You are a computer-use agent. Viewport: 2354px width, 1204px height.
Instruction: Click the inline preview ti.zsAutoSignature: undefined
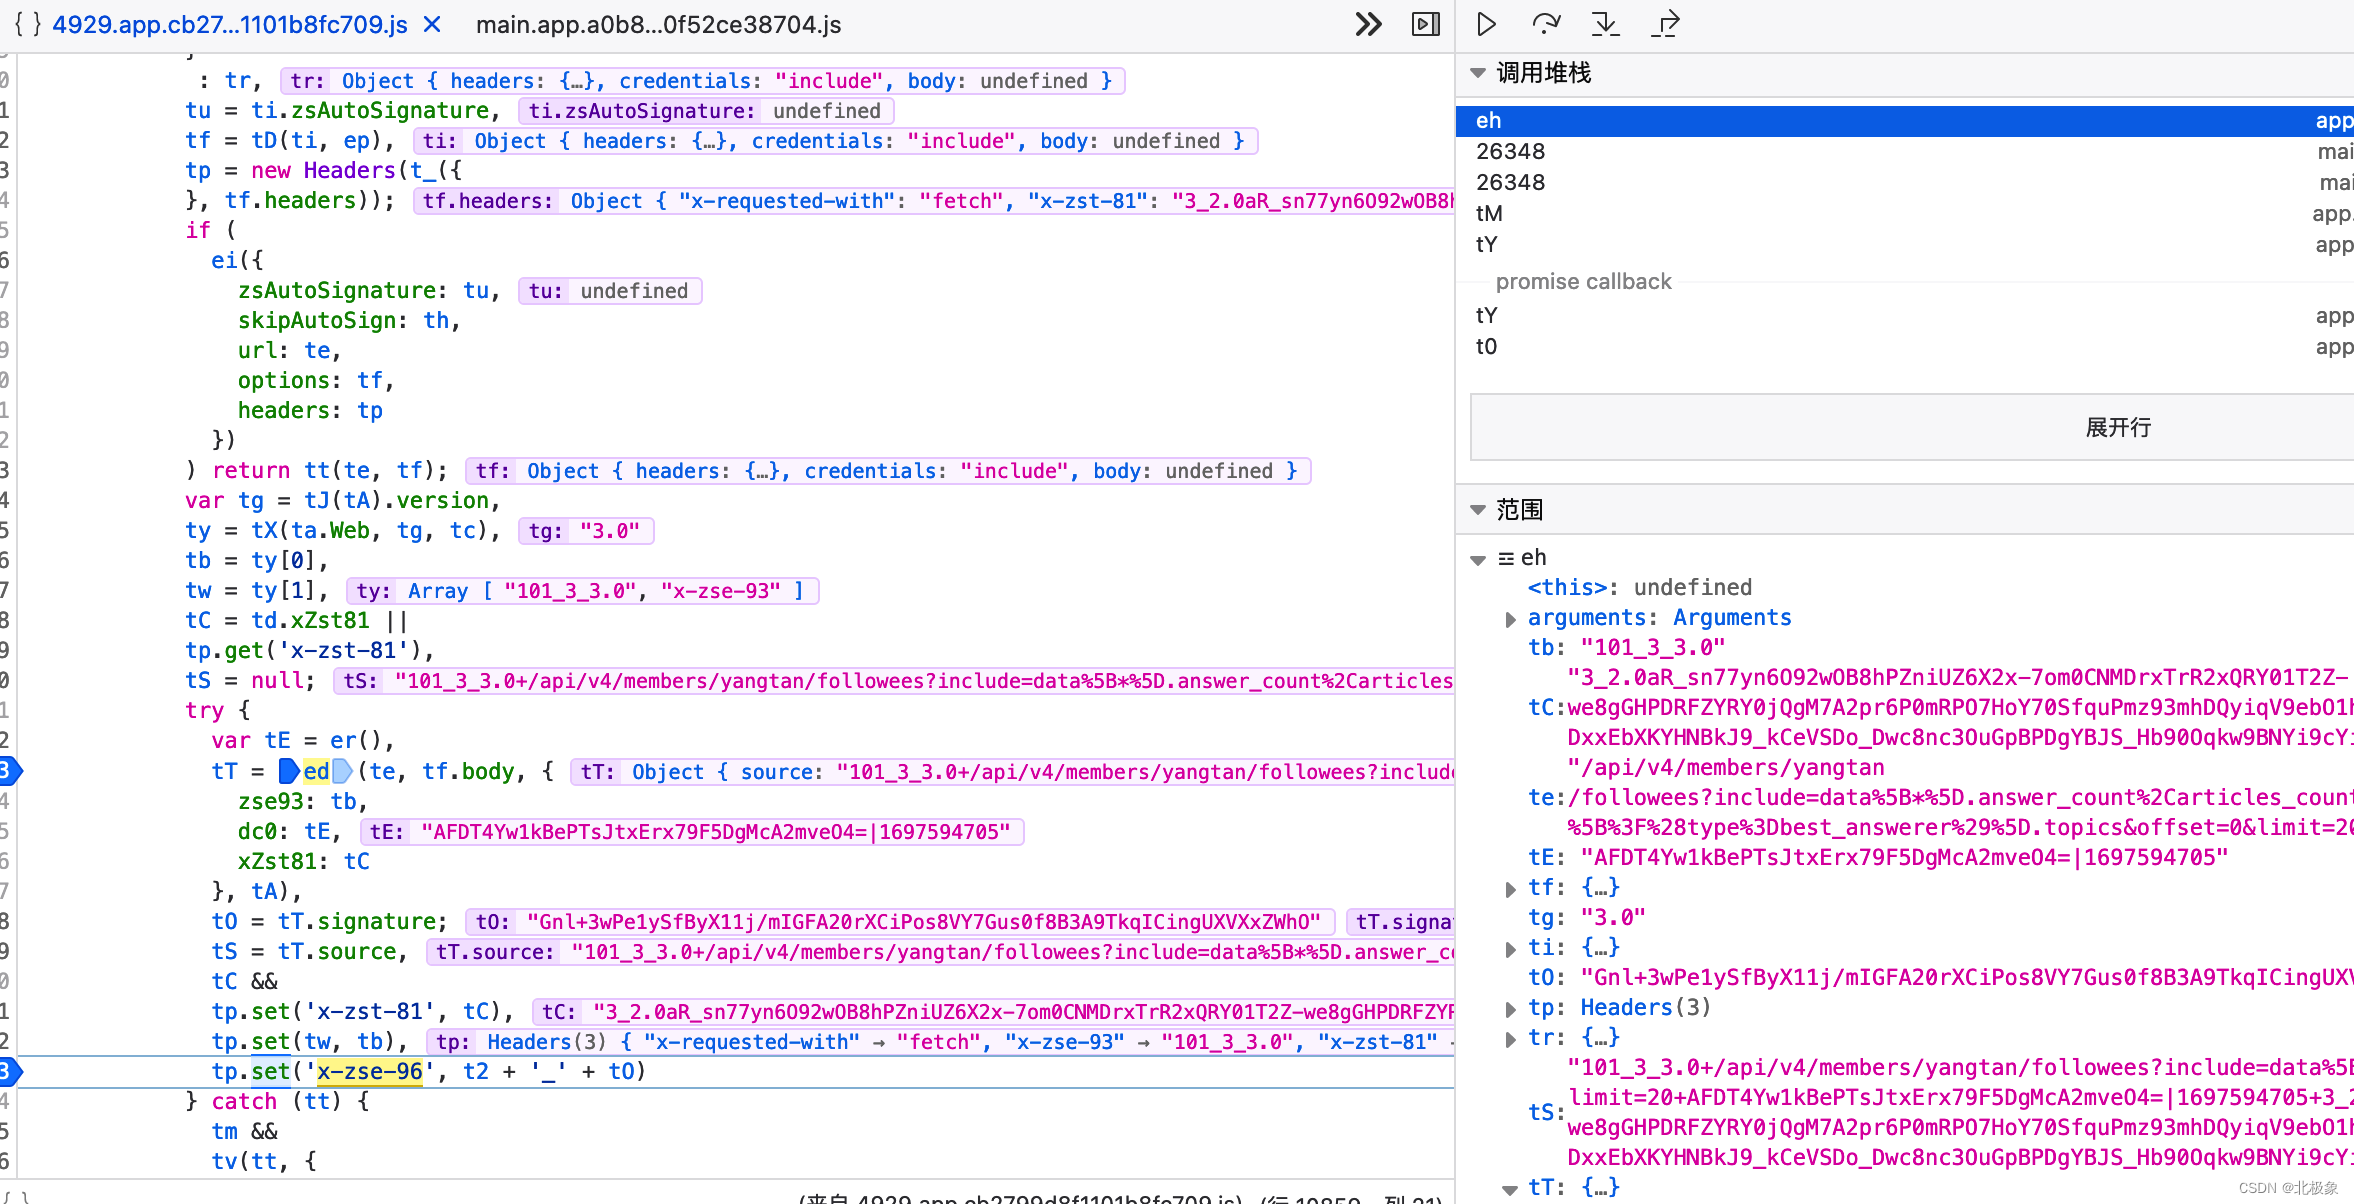(x=706, y=111)
